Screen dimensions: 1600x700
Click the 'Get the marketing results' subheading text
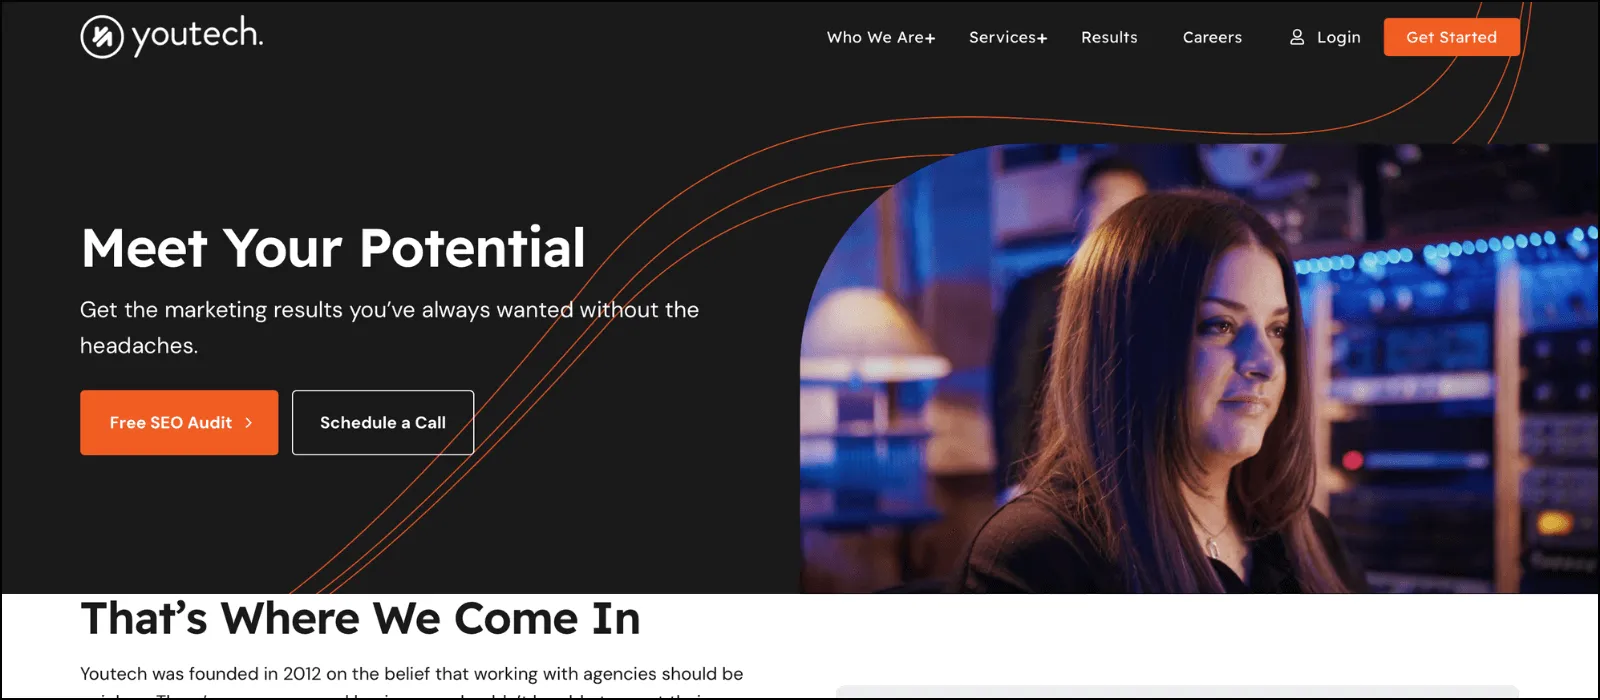[389, 327]
